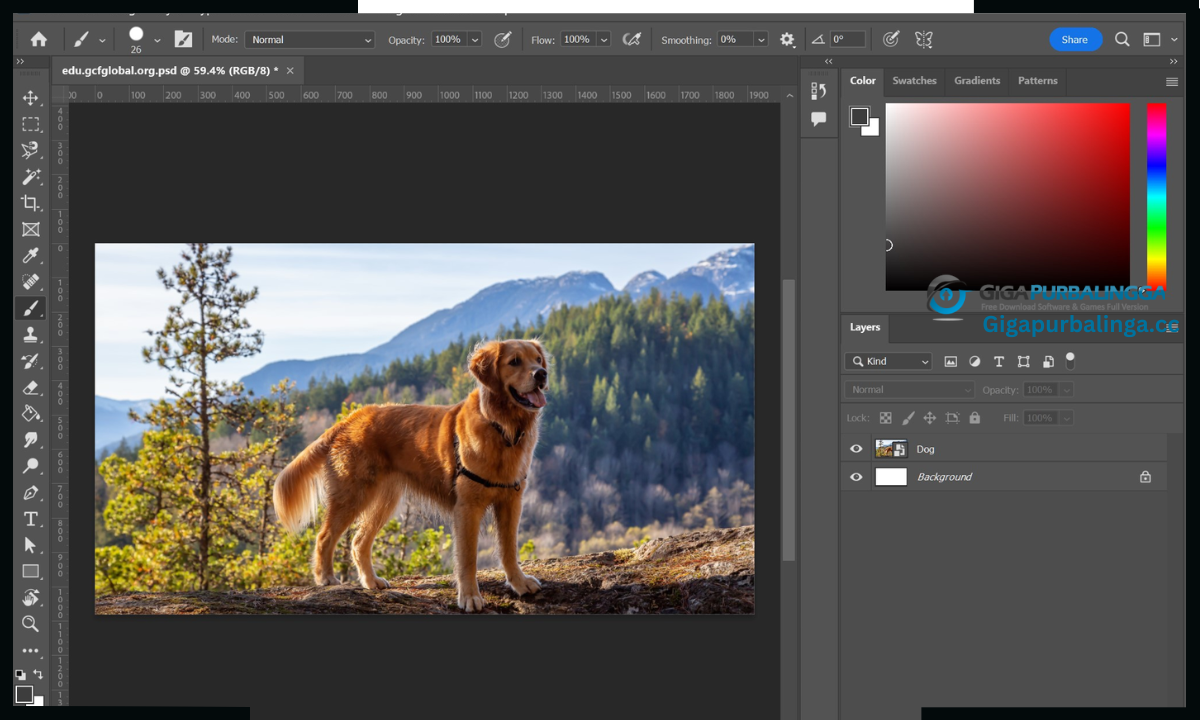
Task: Open the layer filter Kind dropdown
Action: click(888, 361)
